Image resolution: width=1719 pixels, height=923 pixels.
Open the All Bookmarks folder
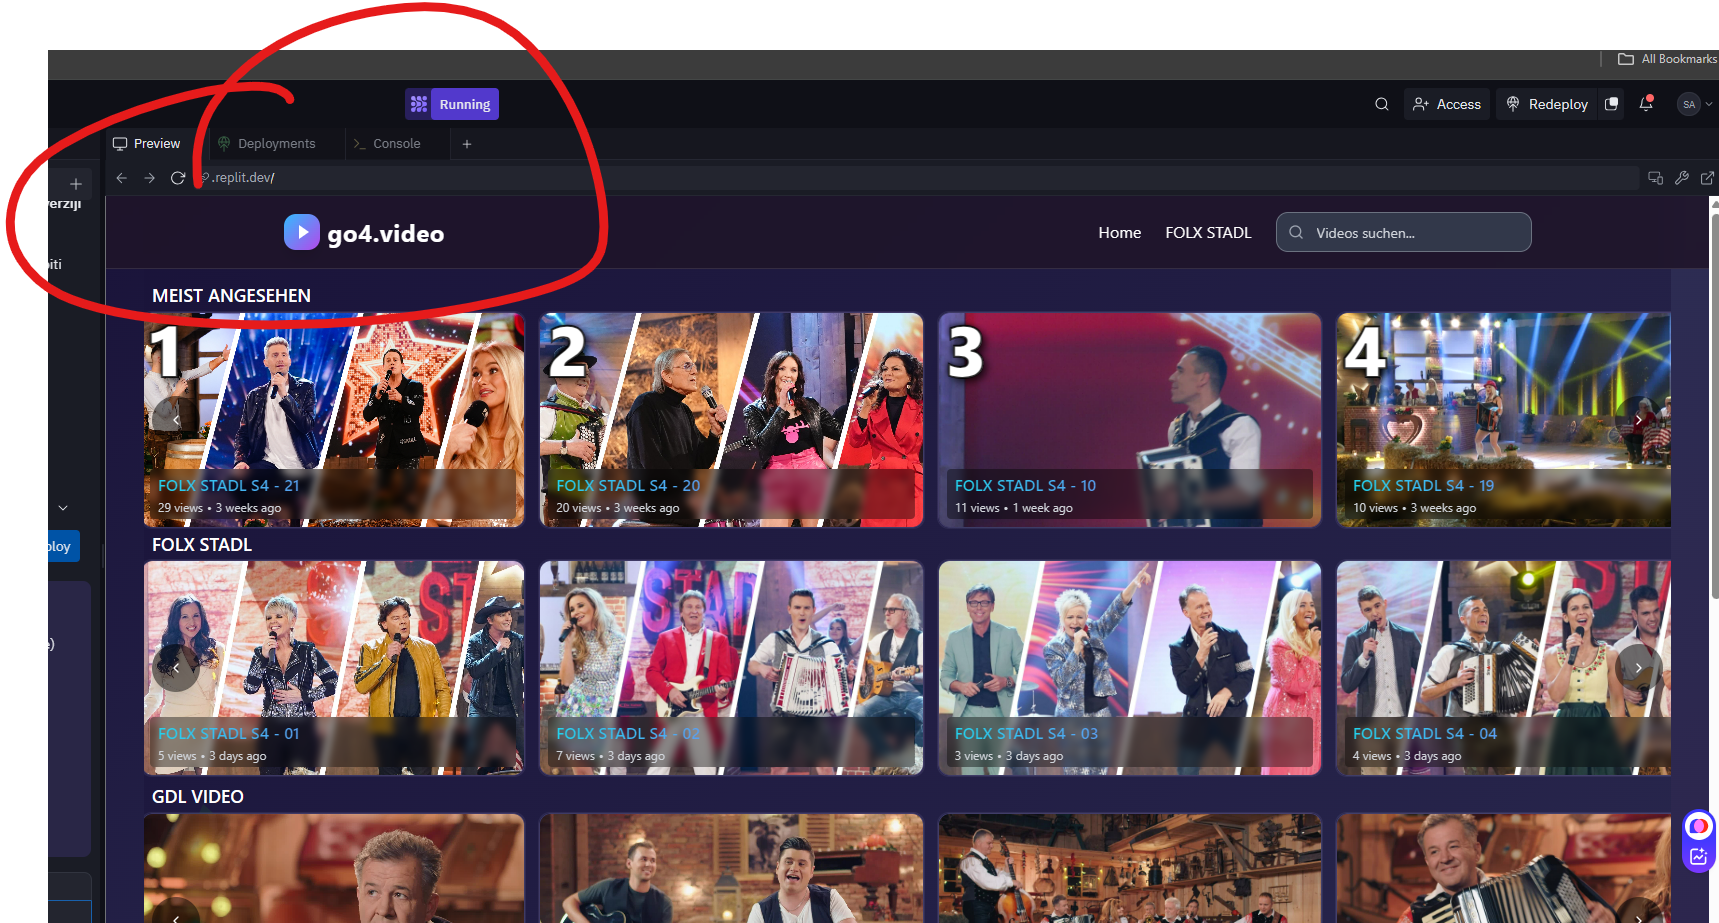1667,59
